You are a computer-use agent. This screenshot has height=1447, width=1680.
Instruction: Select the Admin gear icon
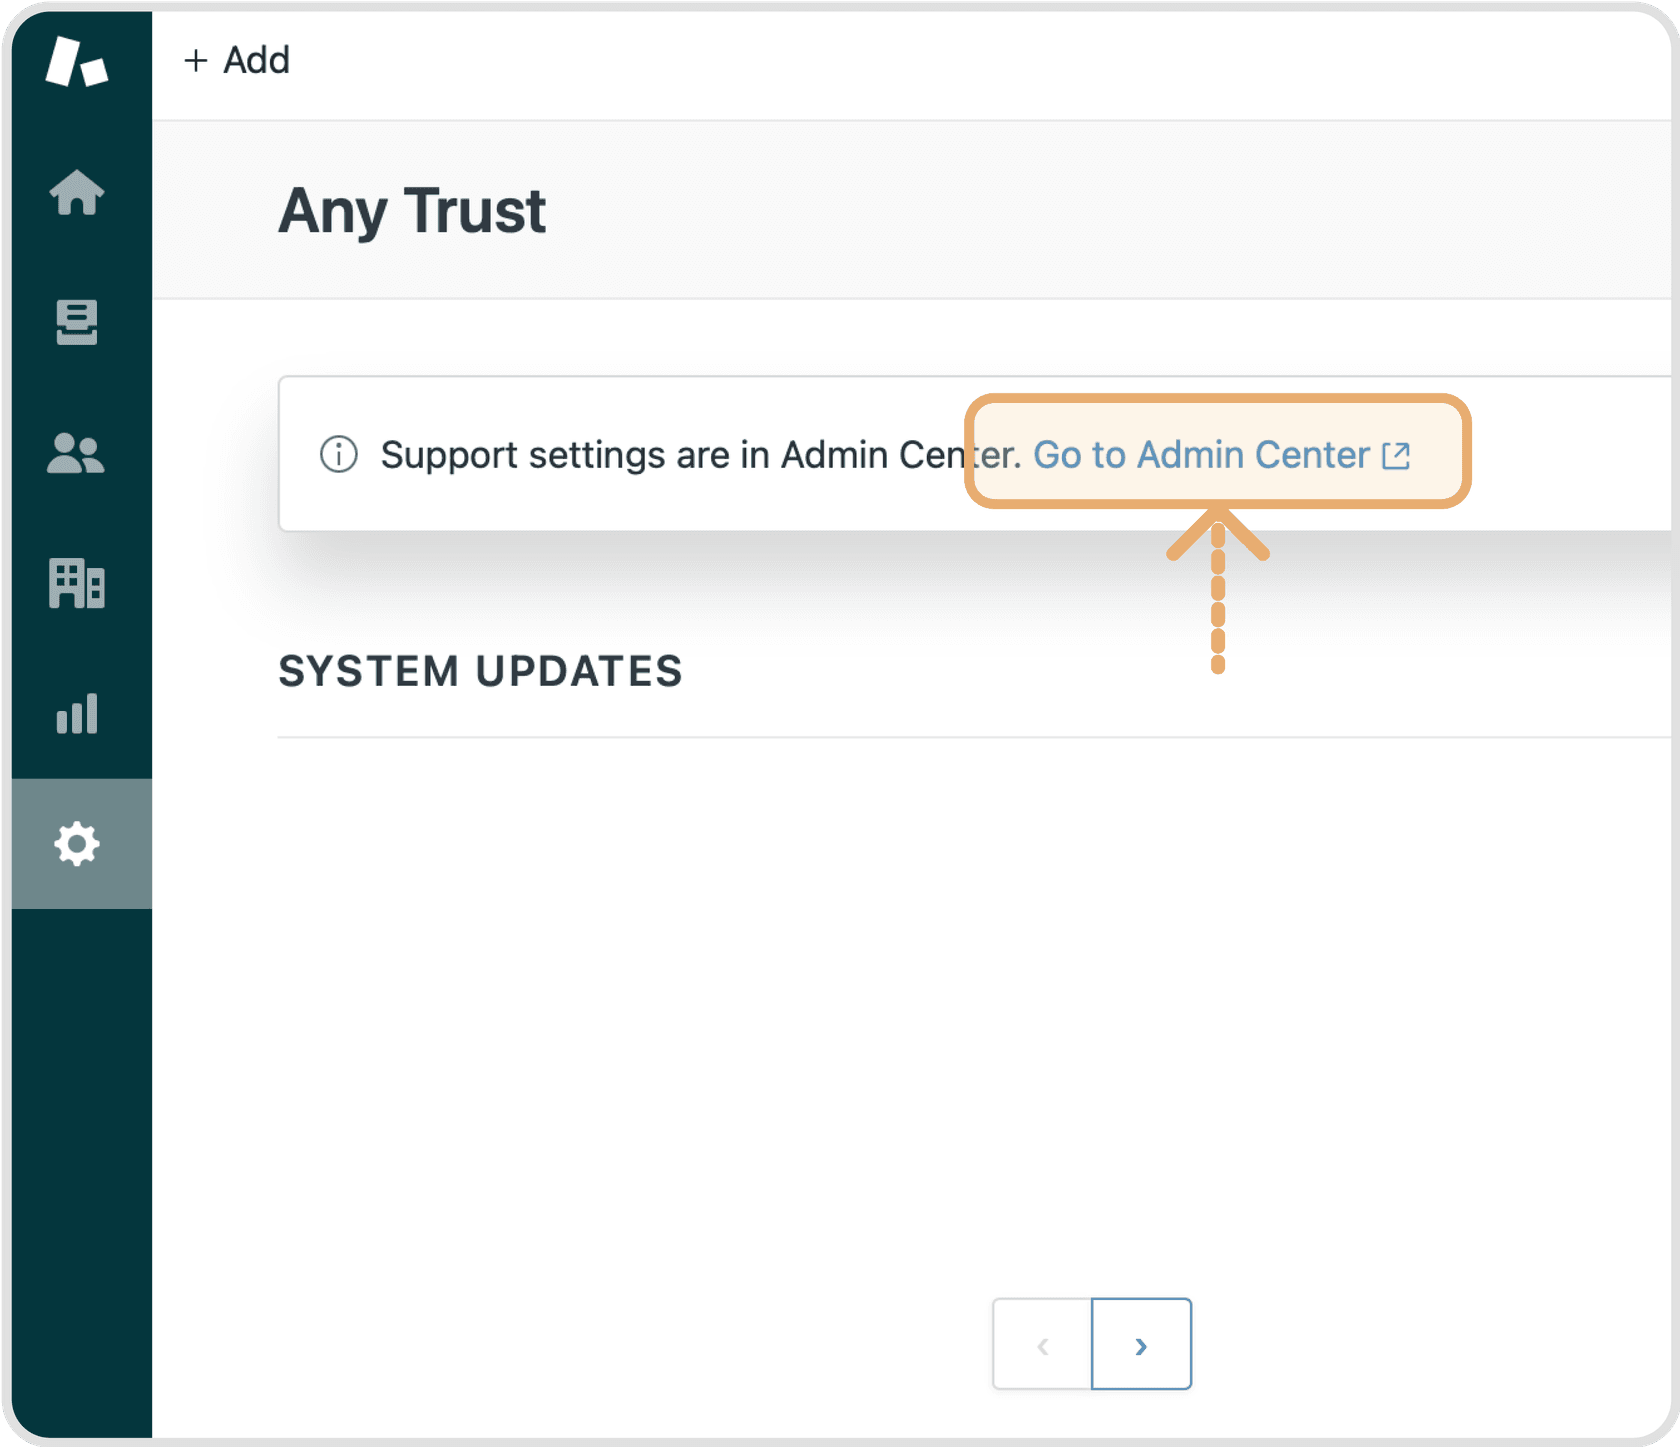click(x=77, y=844)
